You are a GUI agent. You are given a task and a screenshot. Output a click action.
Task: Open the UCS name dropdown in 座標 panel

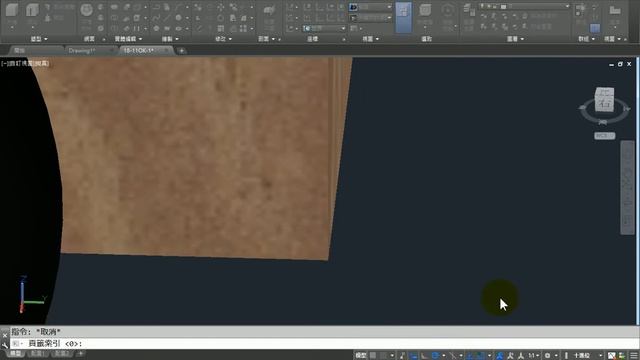pyautogui.click(x=324, y=28)
